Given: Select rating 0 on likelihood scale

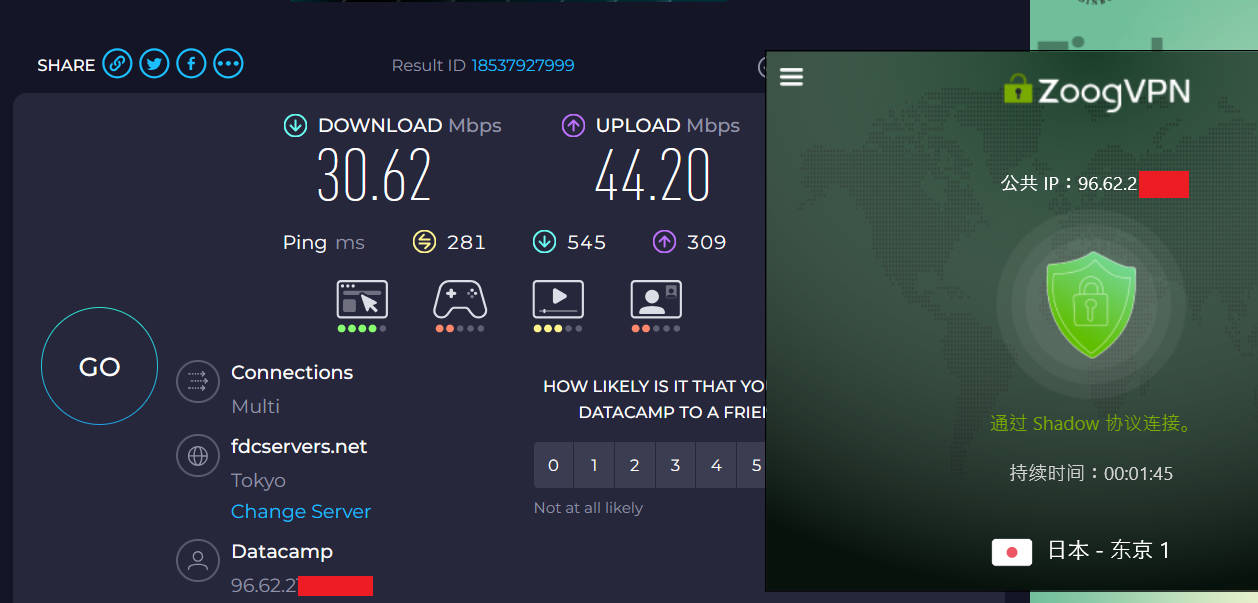Looking at the screenshot, I should pos(553,465).
